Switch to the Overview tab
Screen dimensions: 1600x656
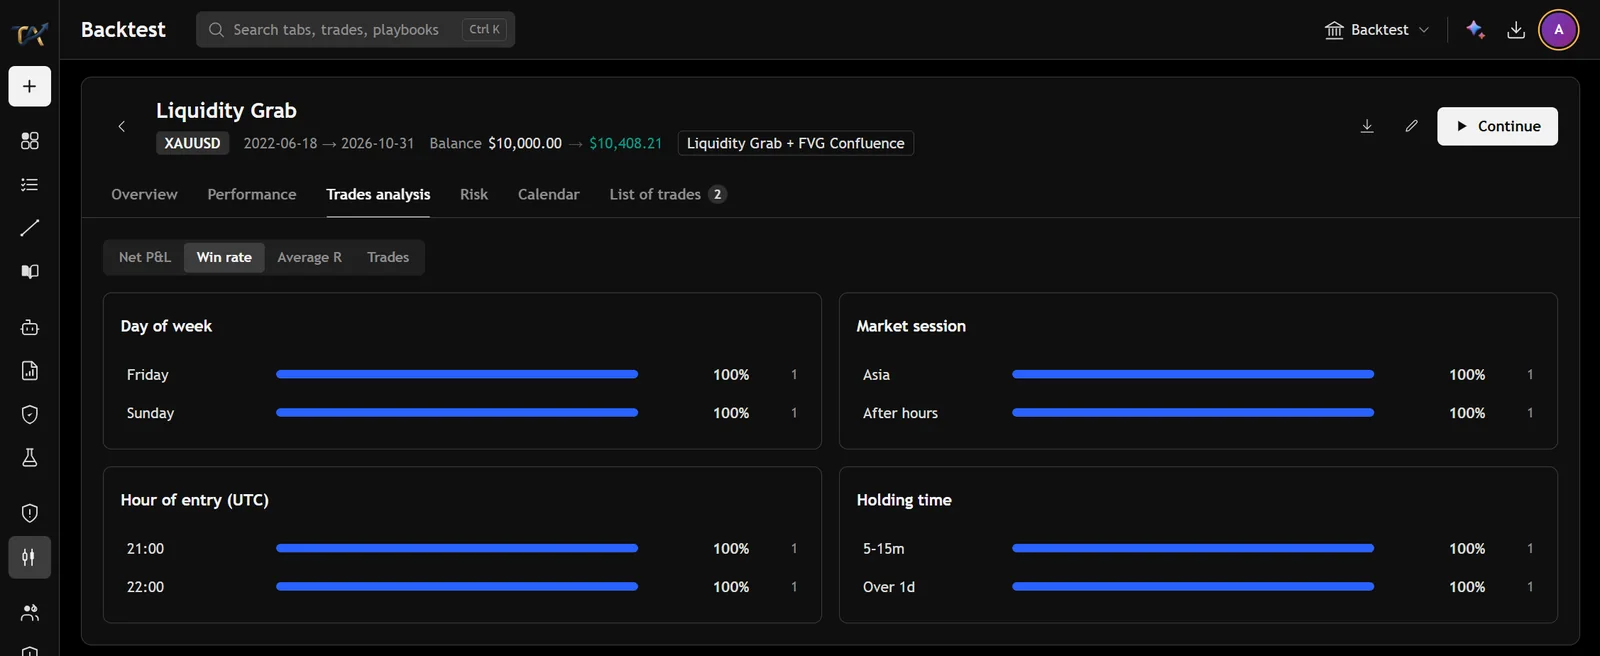pyautogui.click(x=144, y=194)
